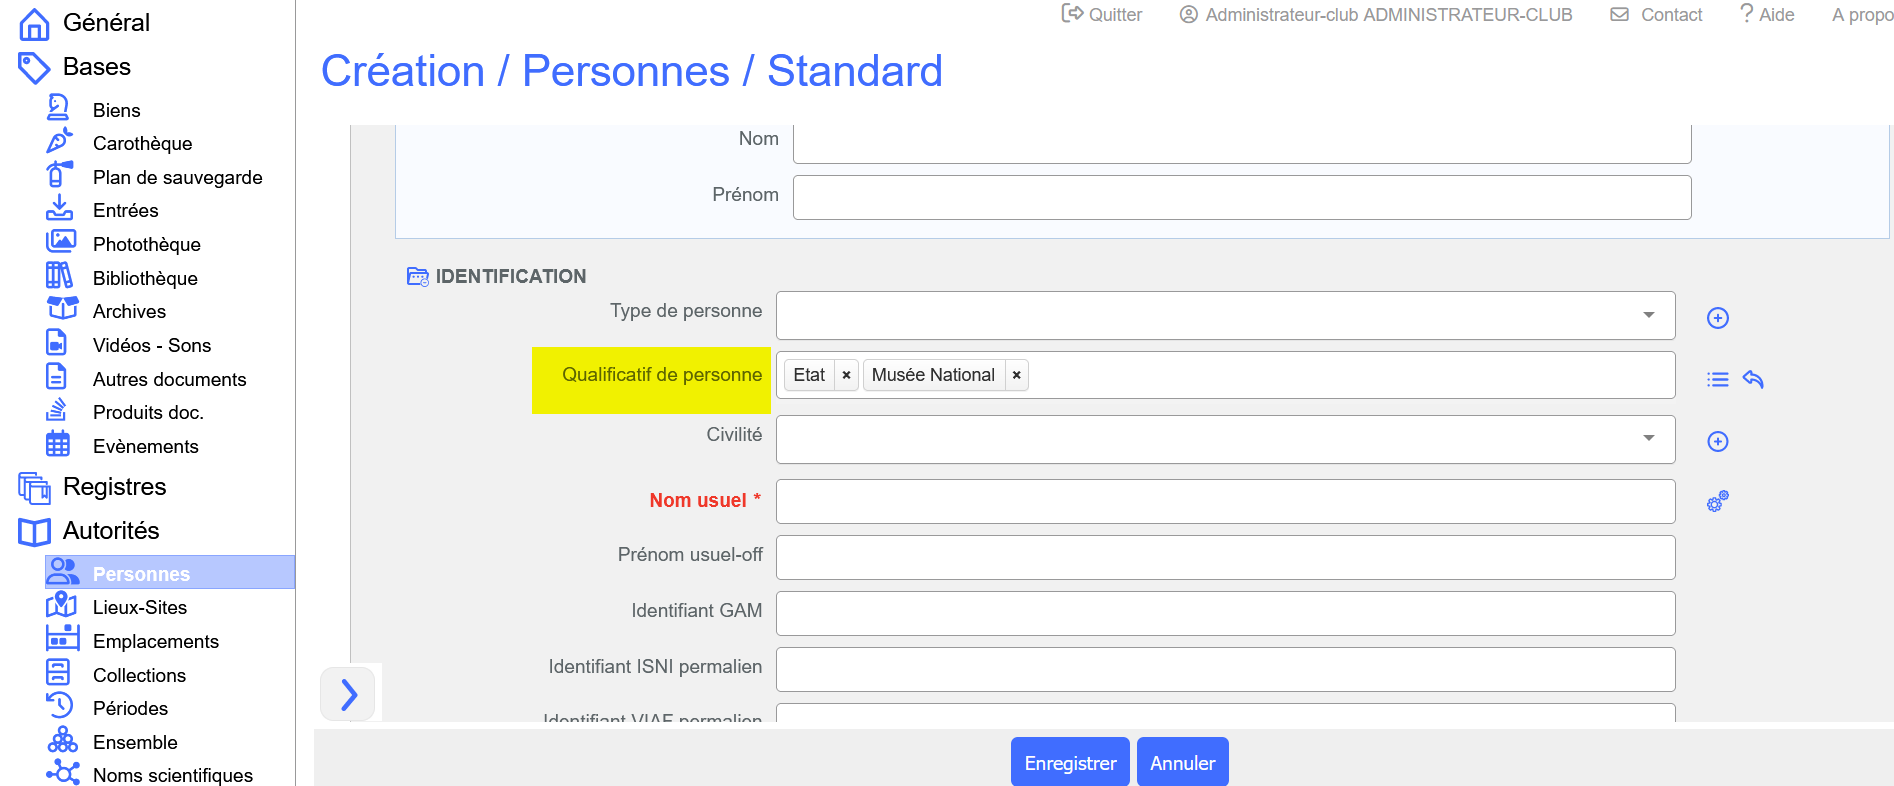Expand the Type de personne dropdown
Viewport: 1894px width, 786px height.
click(1648, 316)
